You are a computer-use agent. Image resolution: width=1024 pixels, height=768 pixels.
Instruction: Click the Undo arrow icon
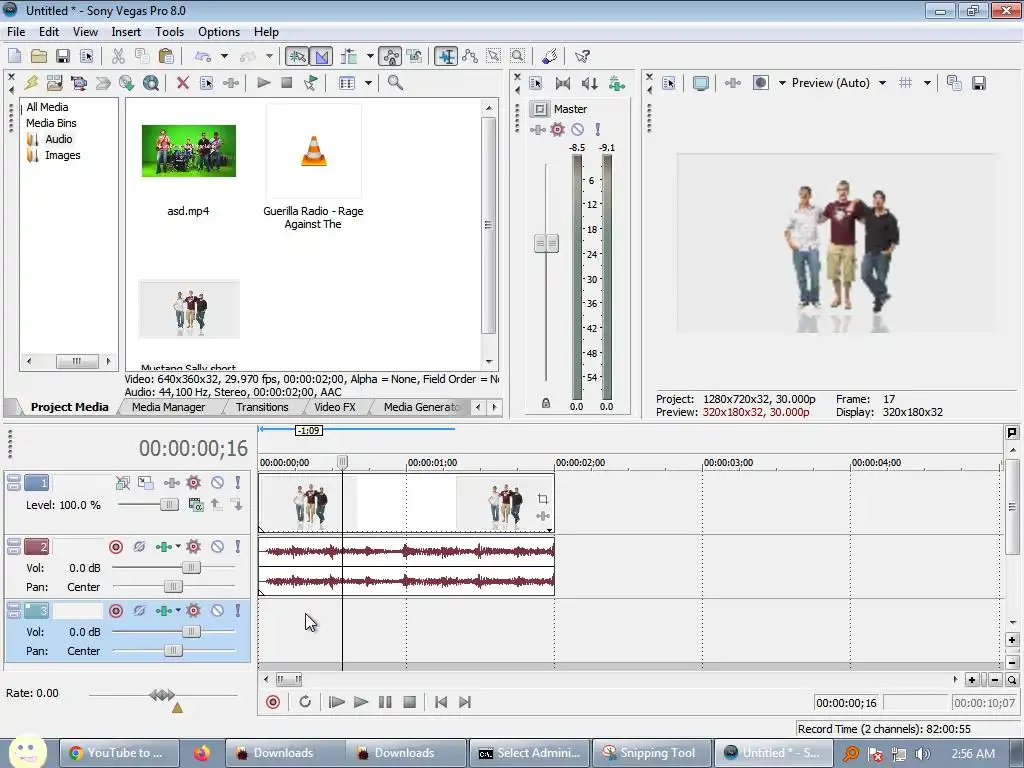tap(203, 56)
